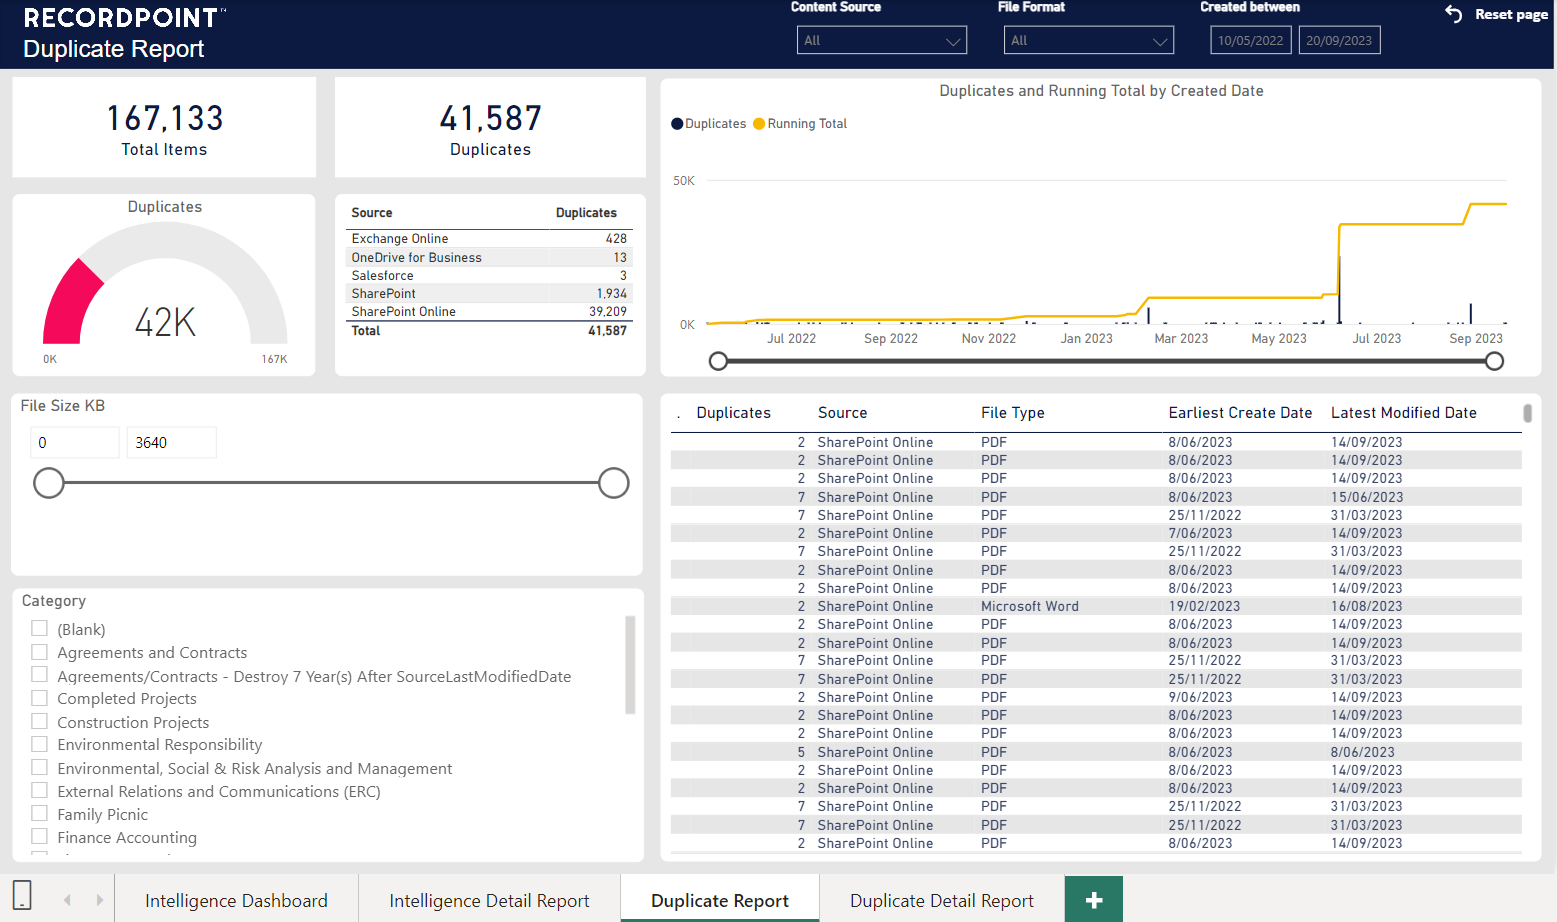The height and width of the screenshot is (922, 1557).
Task: Click the Total row in Source table
Action: point(489,330)
